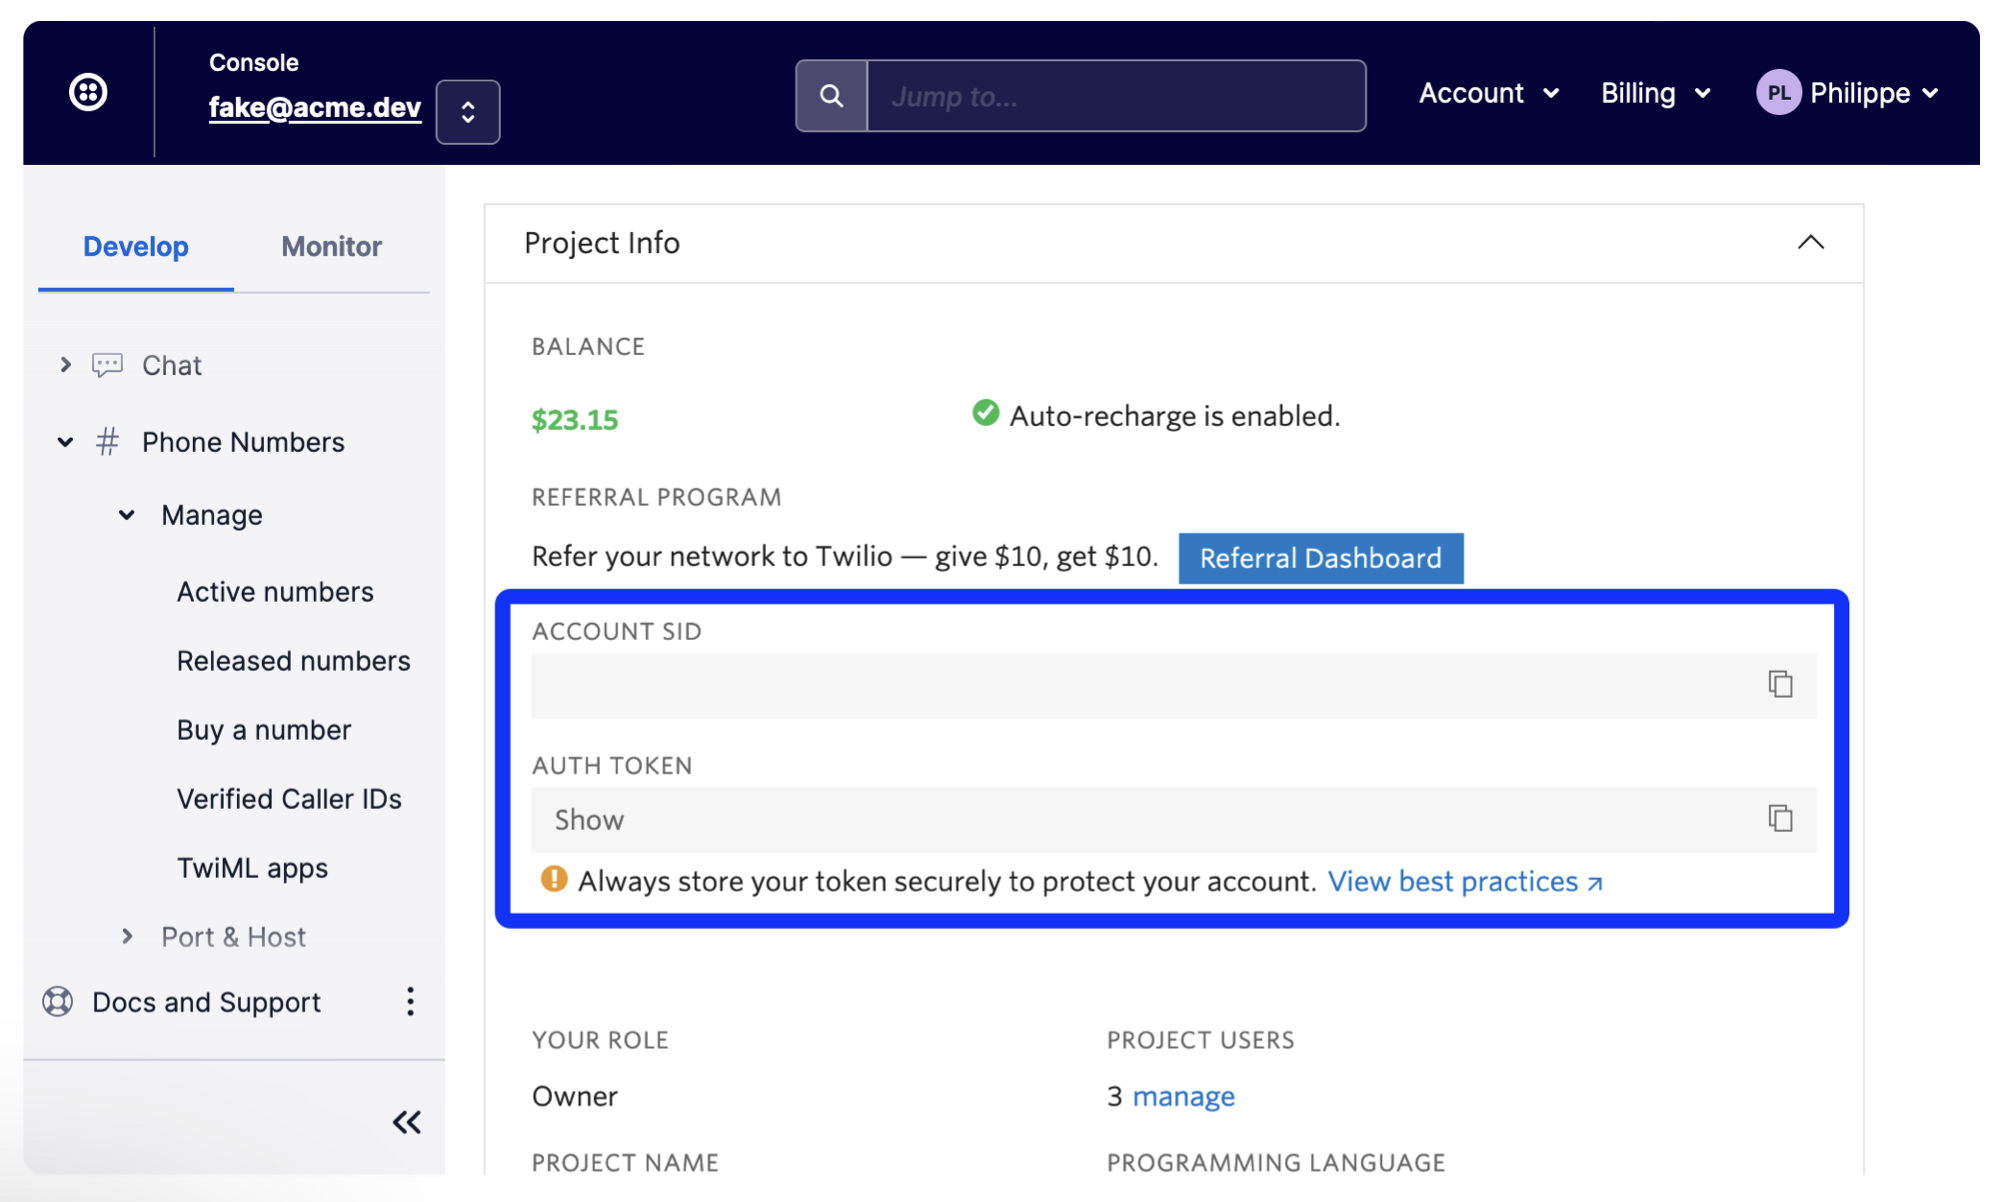The image size is (1995, 1202).
Task: Expand the Port & Host chevron
Action: coord(127,937)
